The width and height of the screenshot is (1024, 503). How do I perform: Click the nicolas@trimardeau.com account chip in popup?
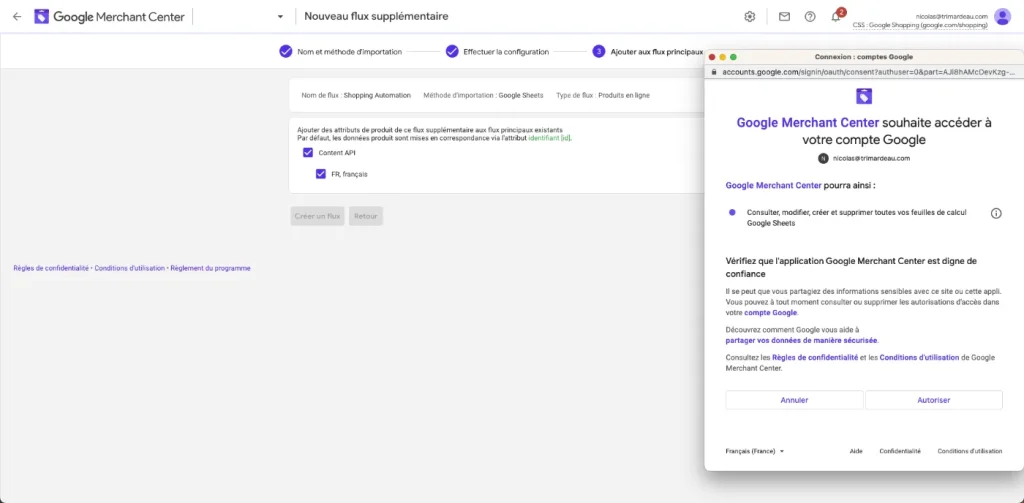pyautogui.click(x=864, y=158)
